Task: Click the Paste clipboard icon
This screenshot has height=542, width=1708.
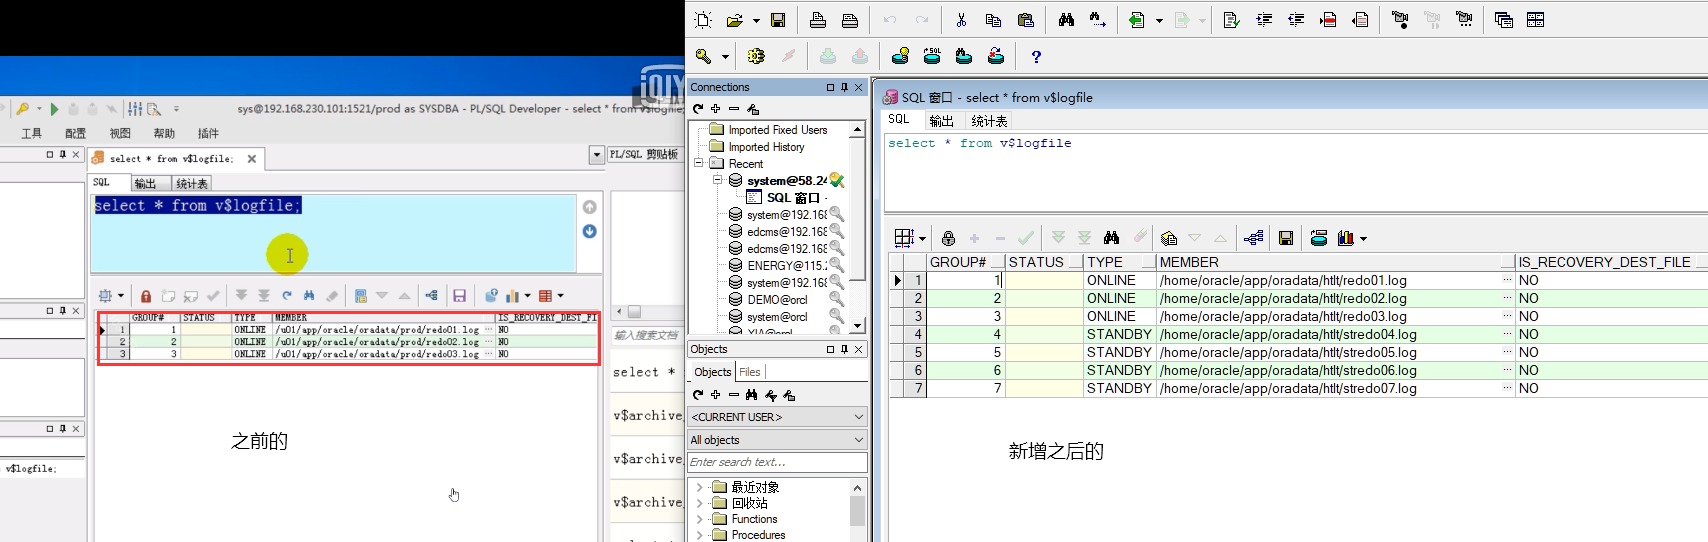Action: pyautogui.click(x=1025, y=20)
